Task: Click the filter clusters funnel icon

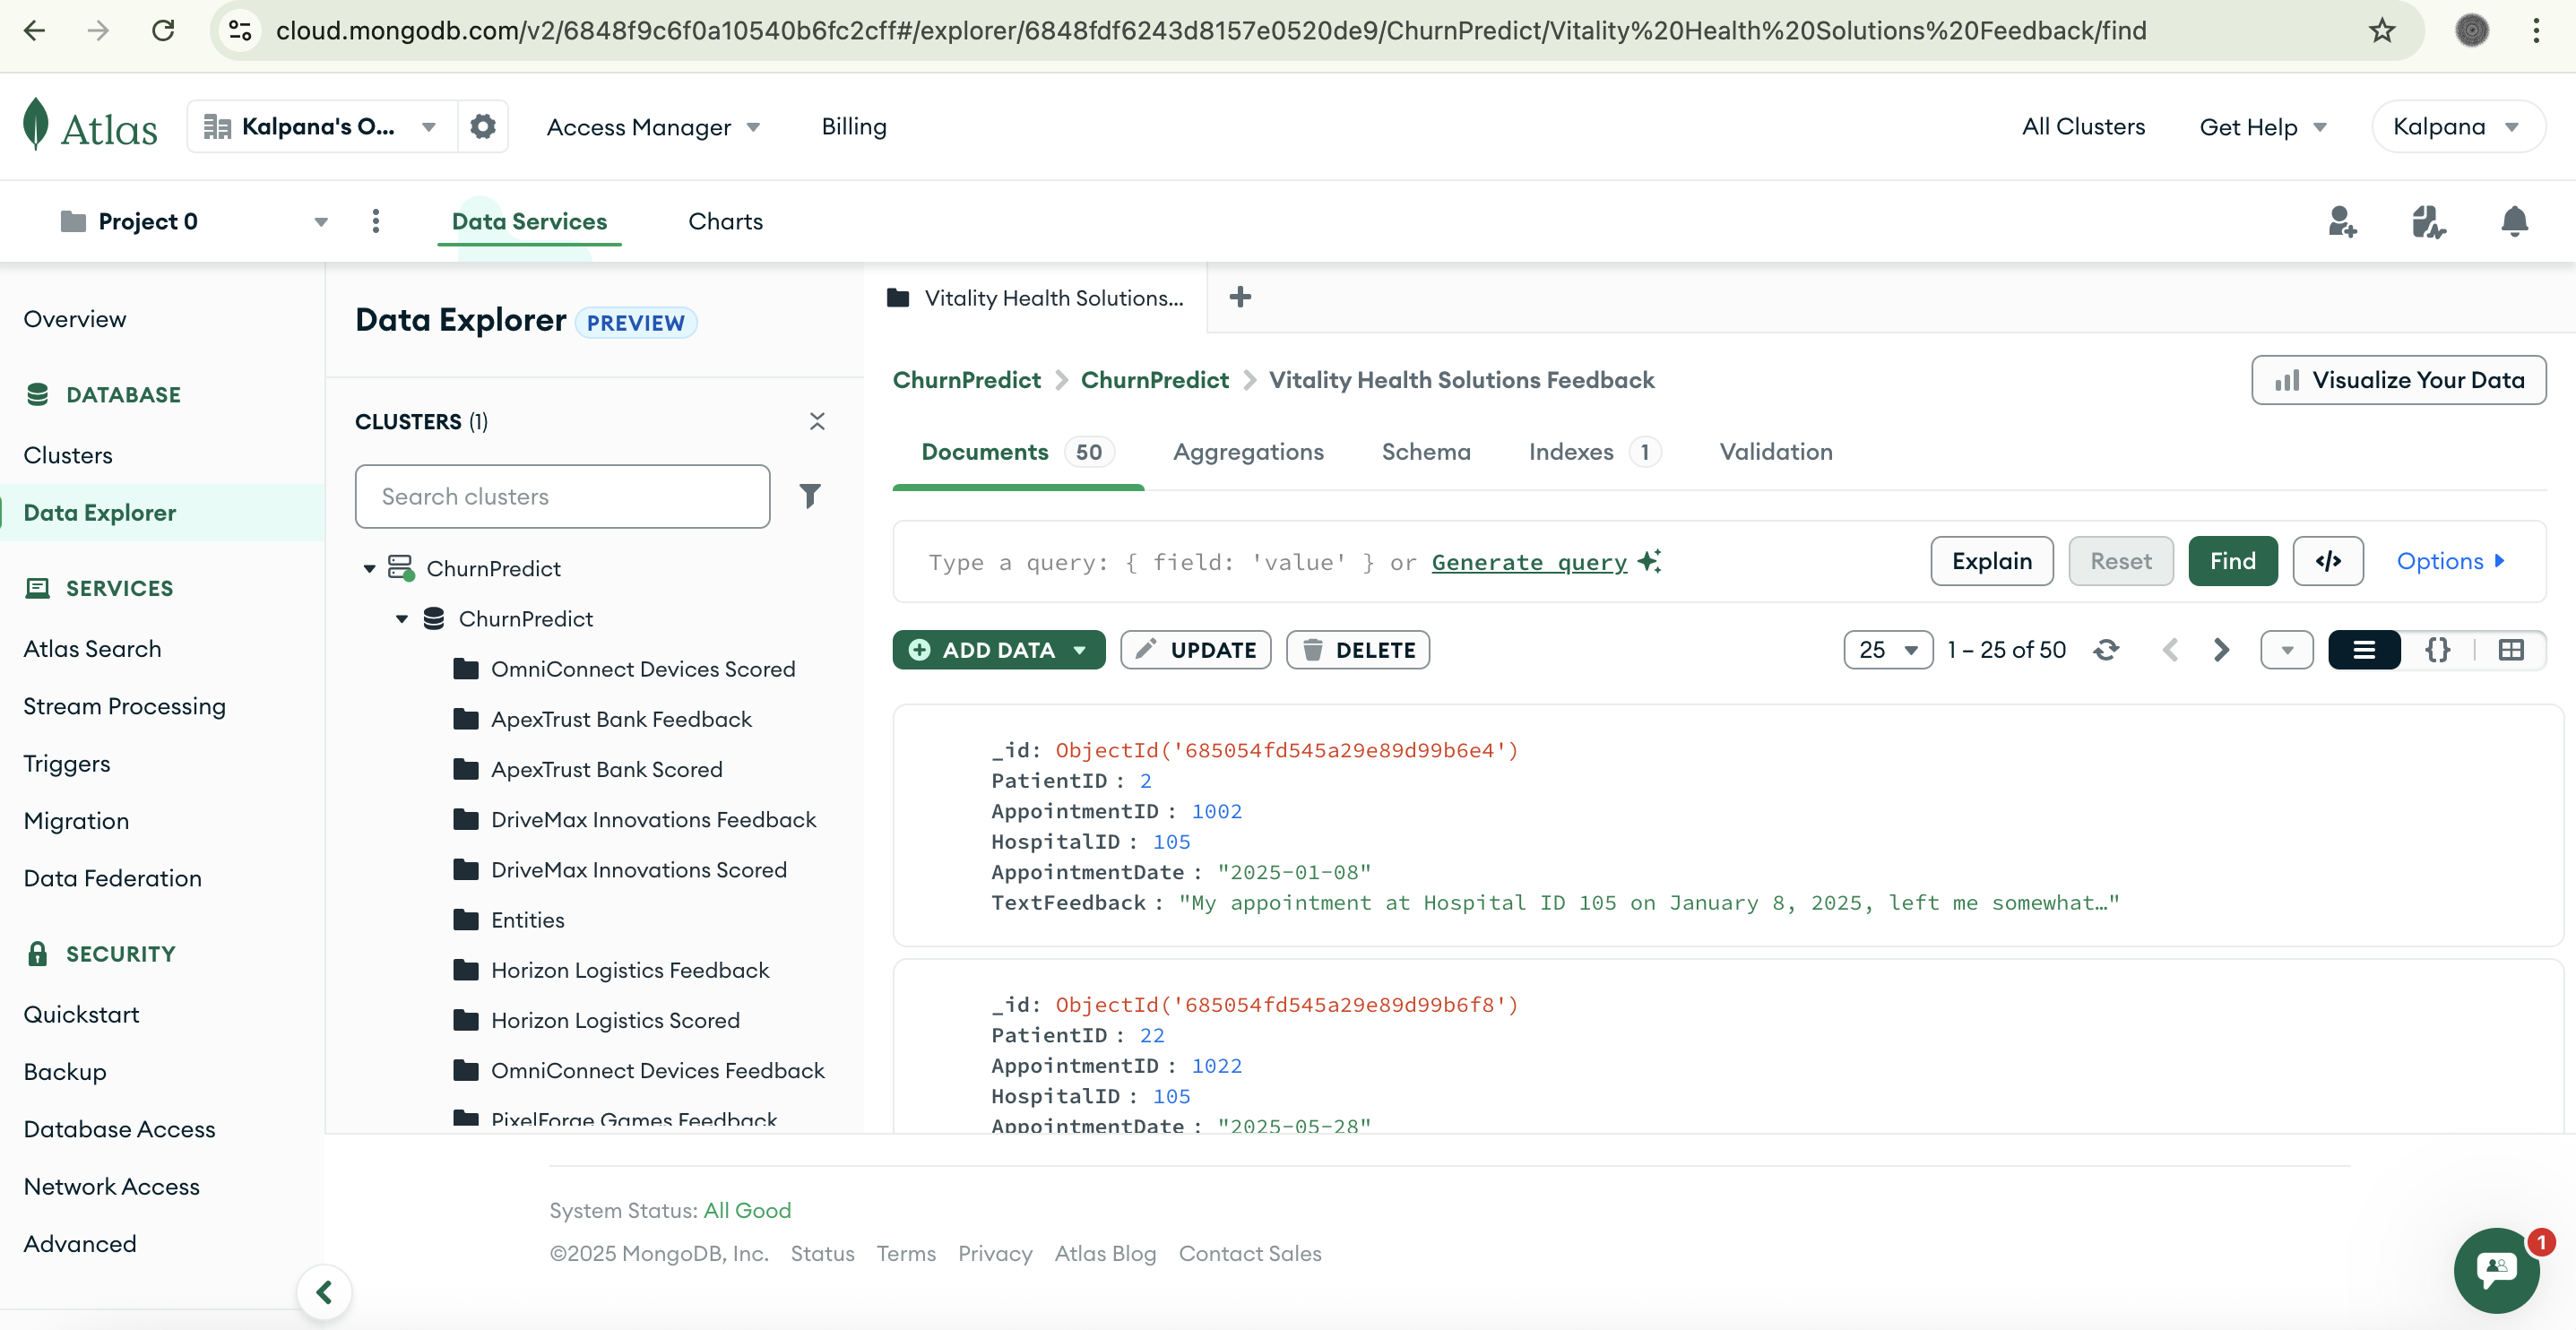Action: (810, 496)
